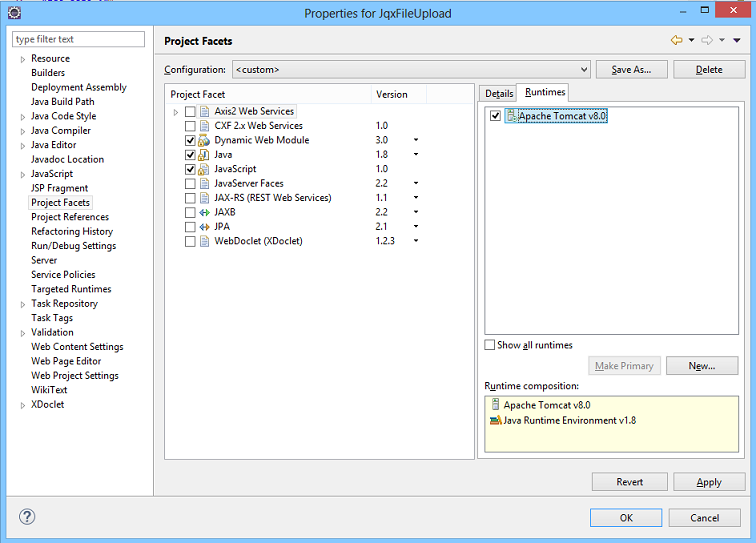Click the help question mark icon
The width and height of the screenshot is (756, 543).
[x=27, y=517]
